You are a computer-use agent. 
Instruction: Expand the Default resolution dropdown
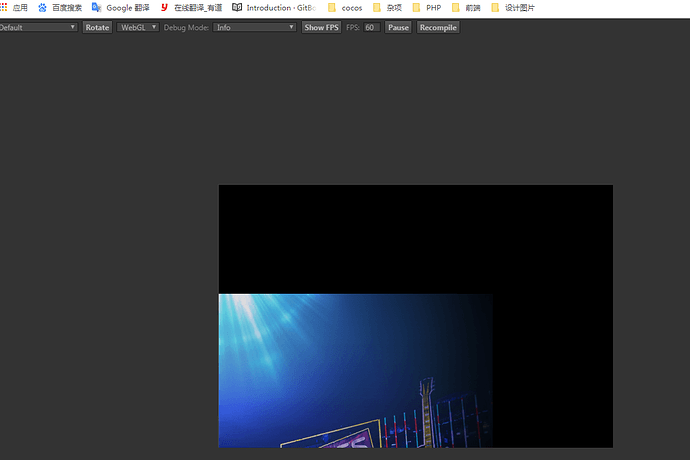pyautogui.click(x=38, y=27)
